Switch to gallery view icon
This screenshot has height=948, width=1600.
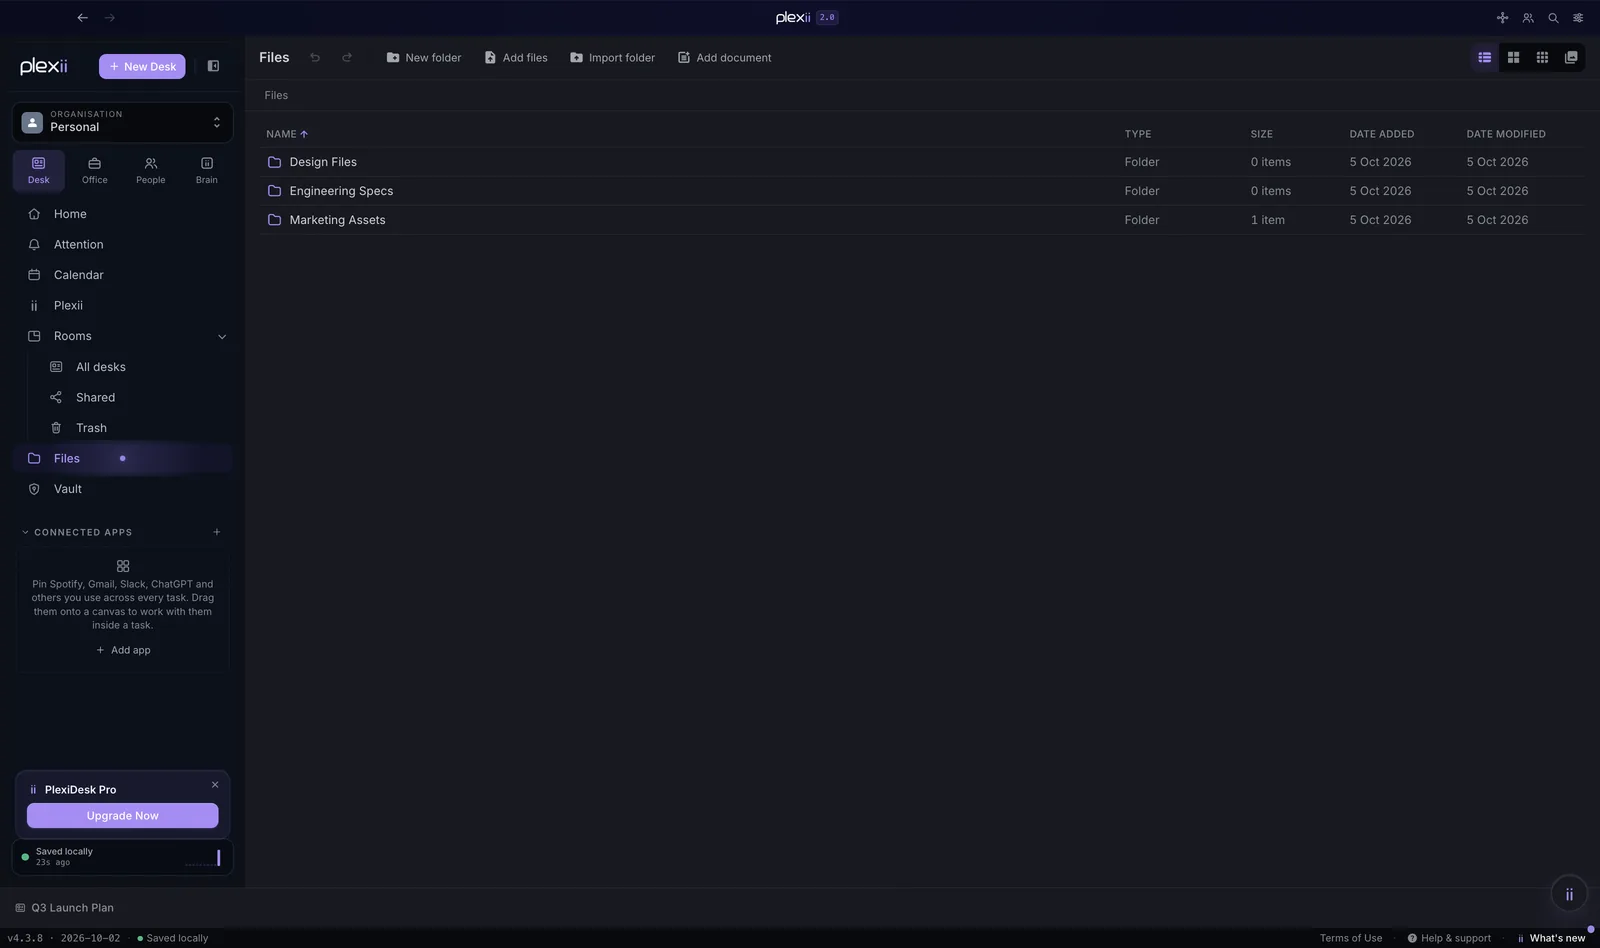[1571, 58]
